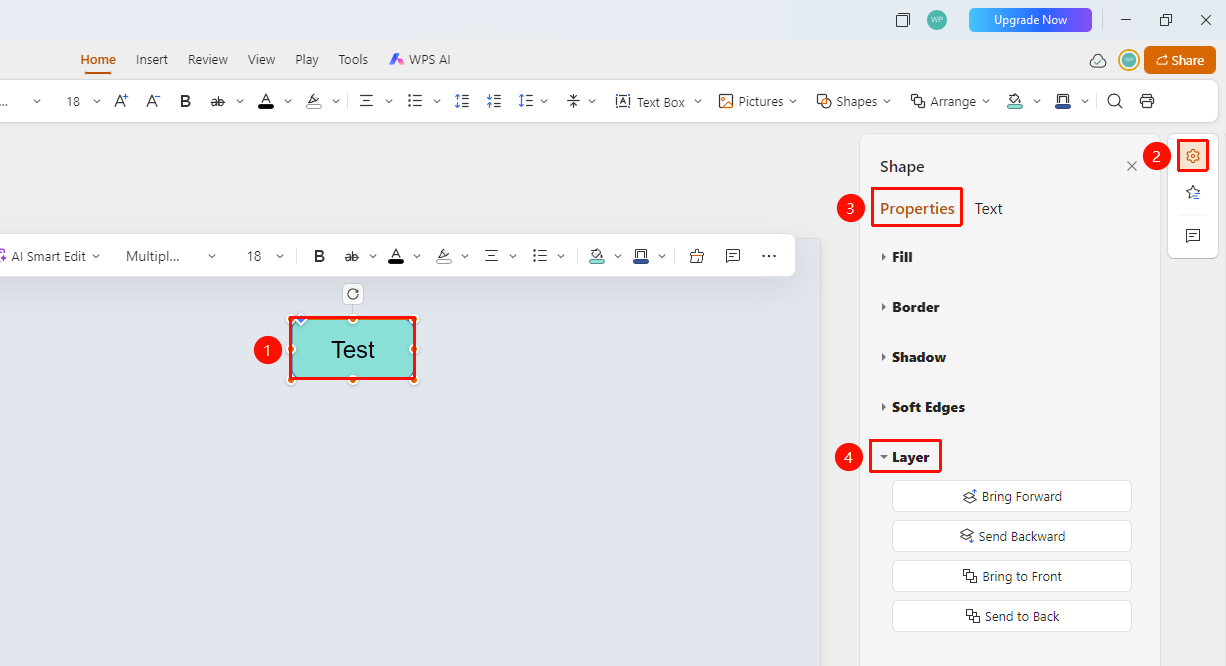
Task: Open the Review tab
Action: (208, 60)
